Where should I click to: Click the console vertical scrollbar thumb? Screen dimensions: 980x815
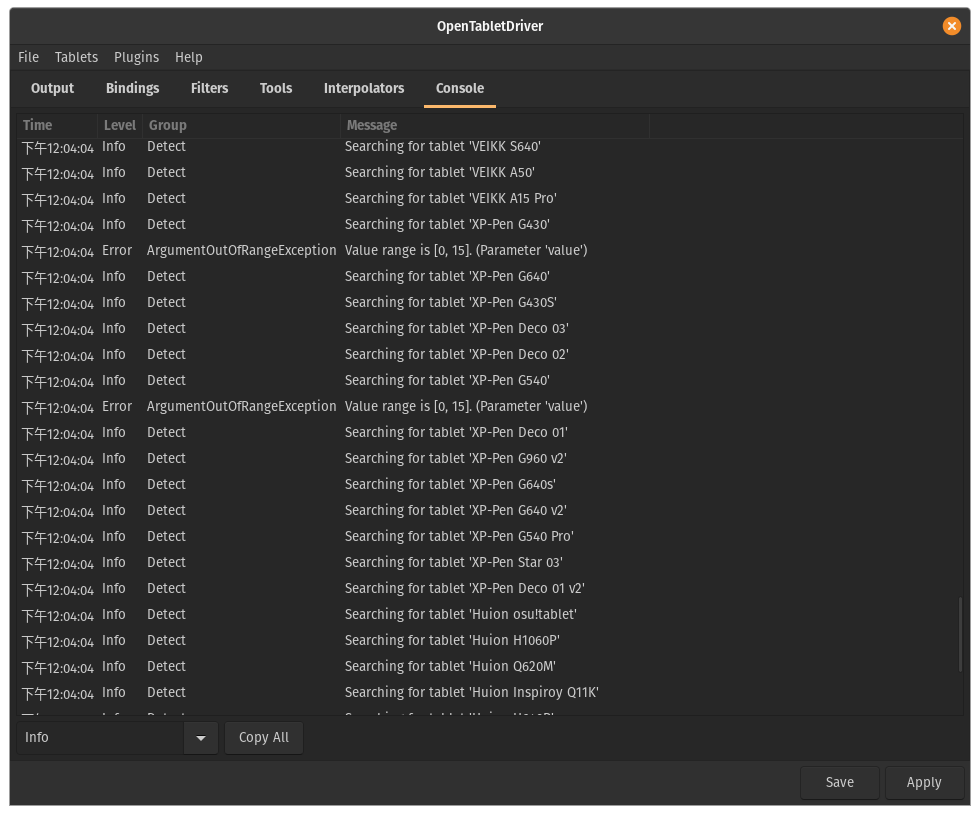click(960, 634)
